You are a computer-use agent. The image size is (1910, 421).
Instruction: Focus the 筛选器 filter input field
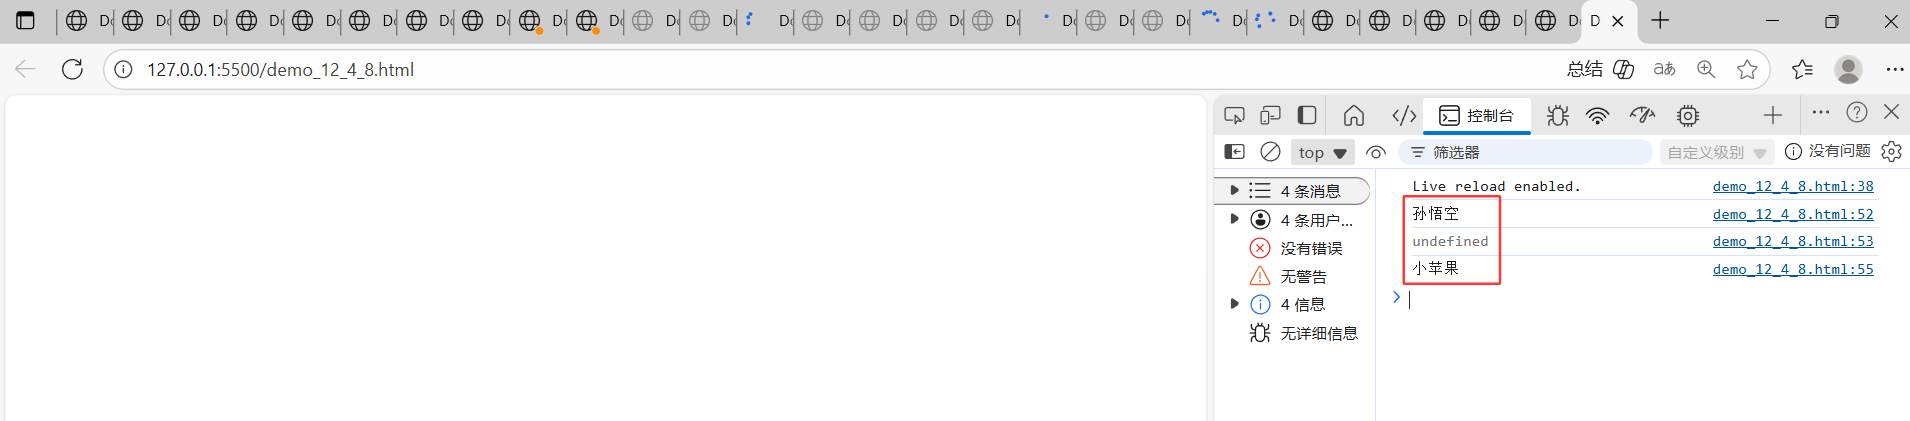1526,152
